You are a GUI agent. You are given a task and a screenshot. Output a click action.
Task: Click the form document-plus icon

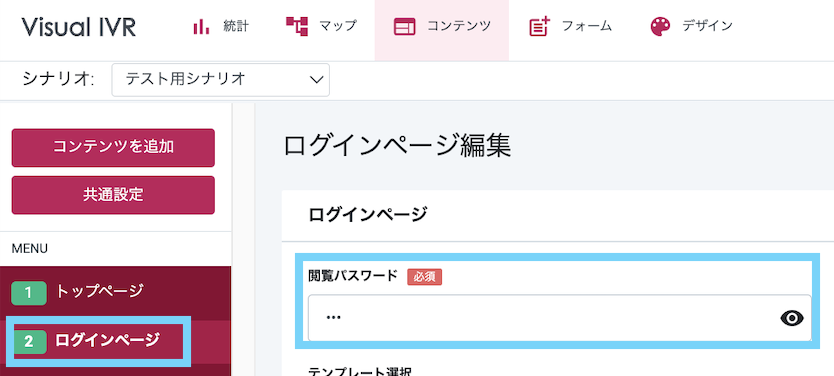point(539,27)
